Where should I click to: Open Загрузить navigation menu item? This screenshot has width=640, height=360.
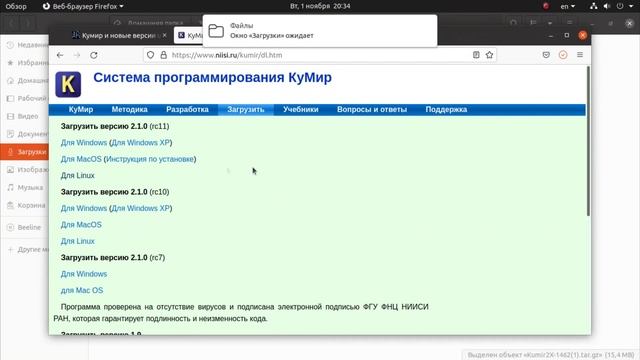tap(246, 109)
